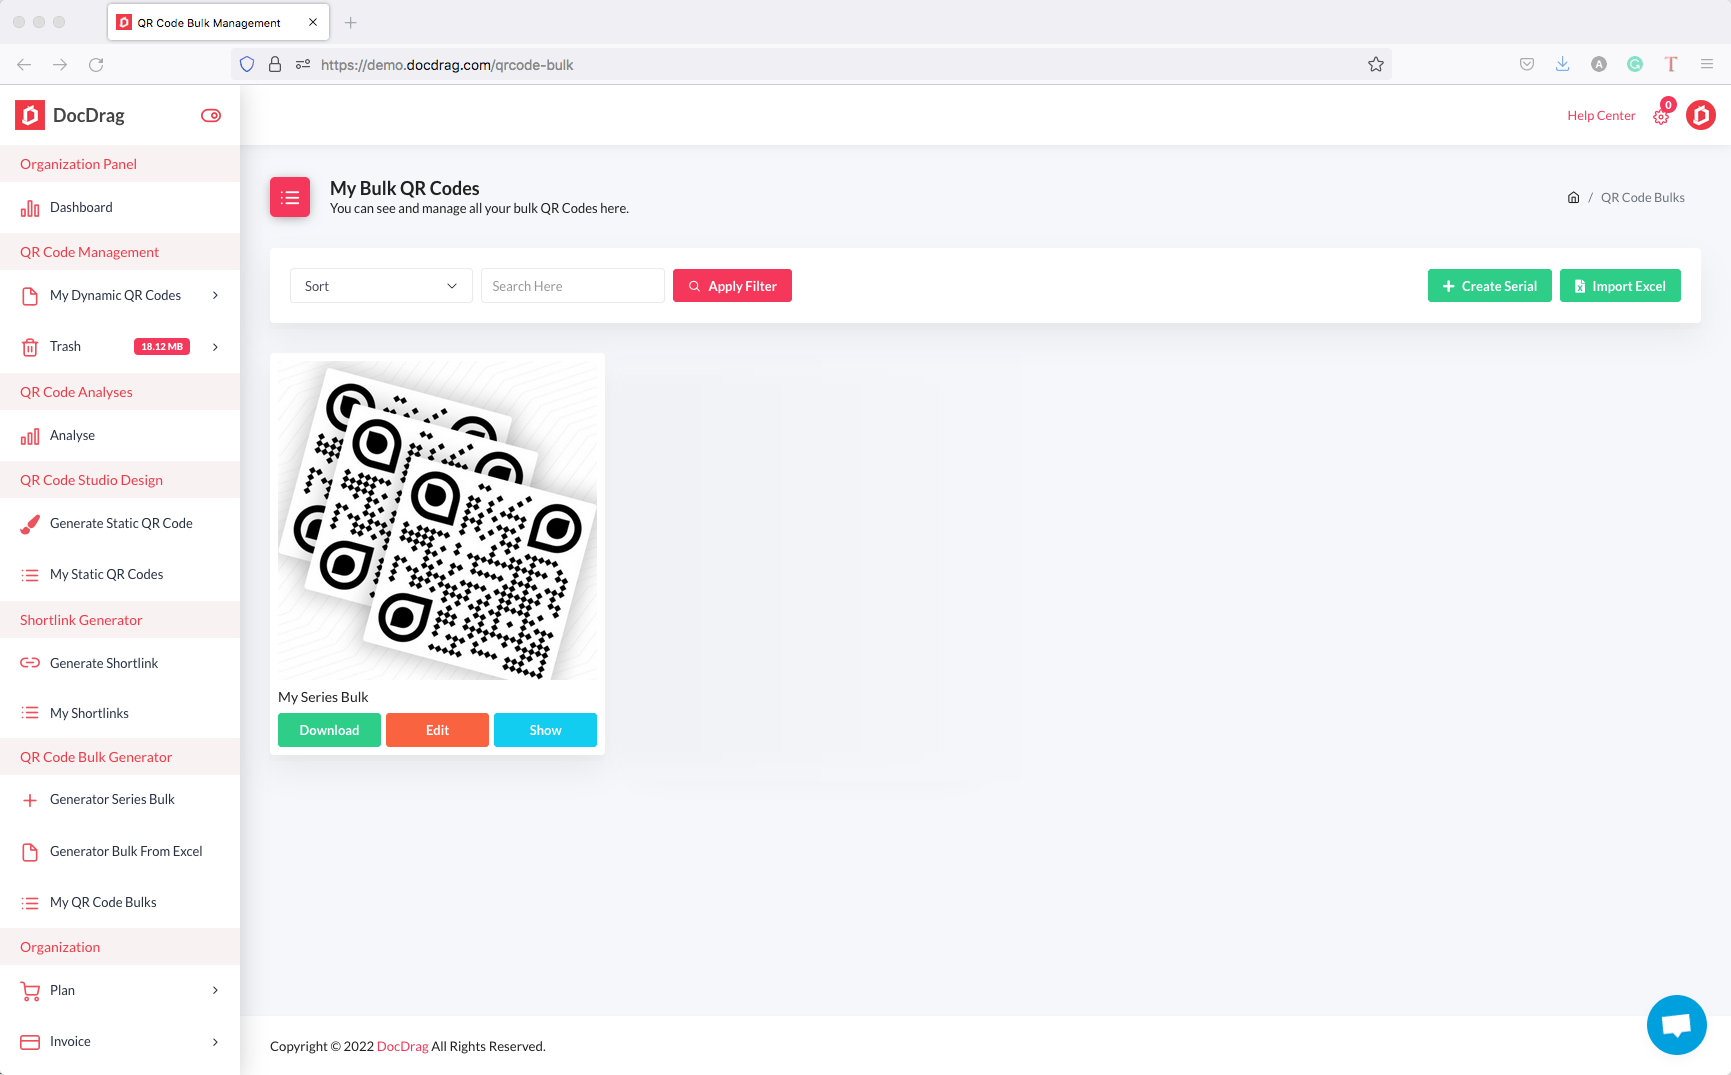Viewport: 1731px width, 1075px height.
Task: Go forward with the browser forward arrow
Action: [60, 65]
